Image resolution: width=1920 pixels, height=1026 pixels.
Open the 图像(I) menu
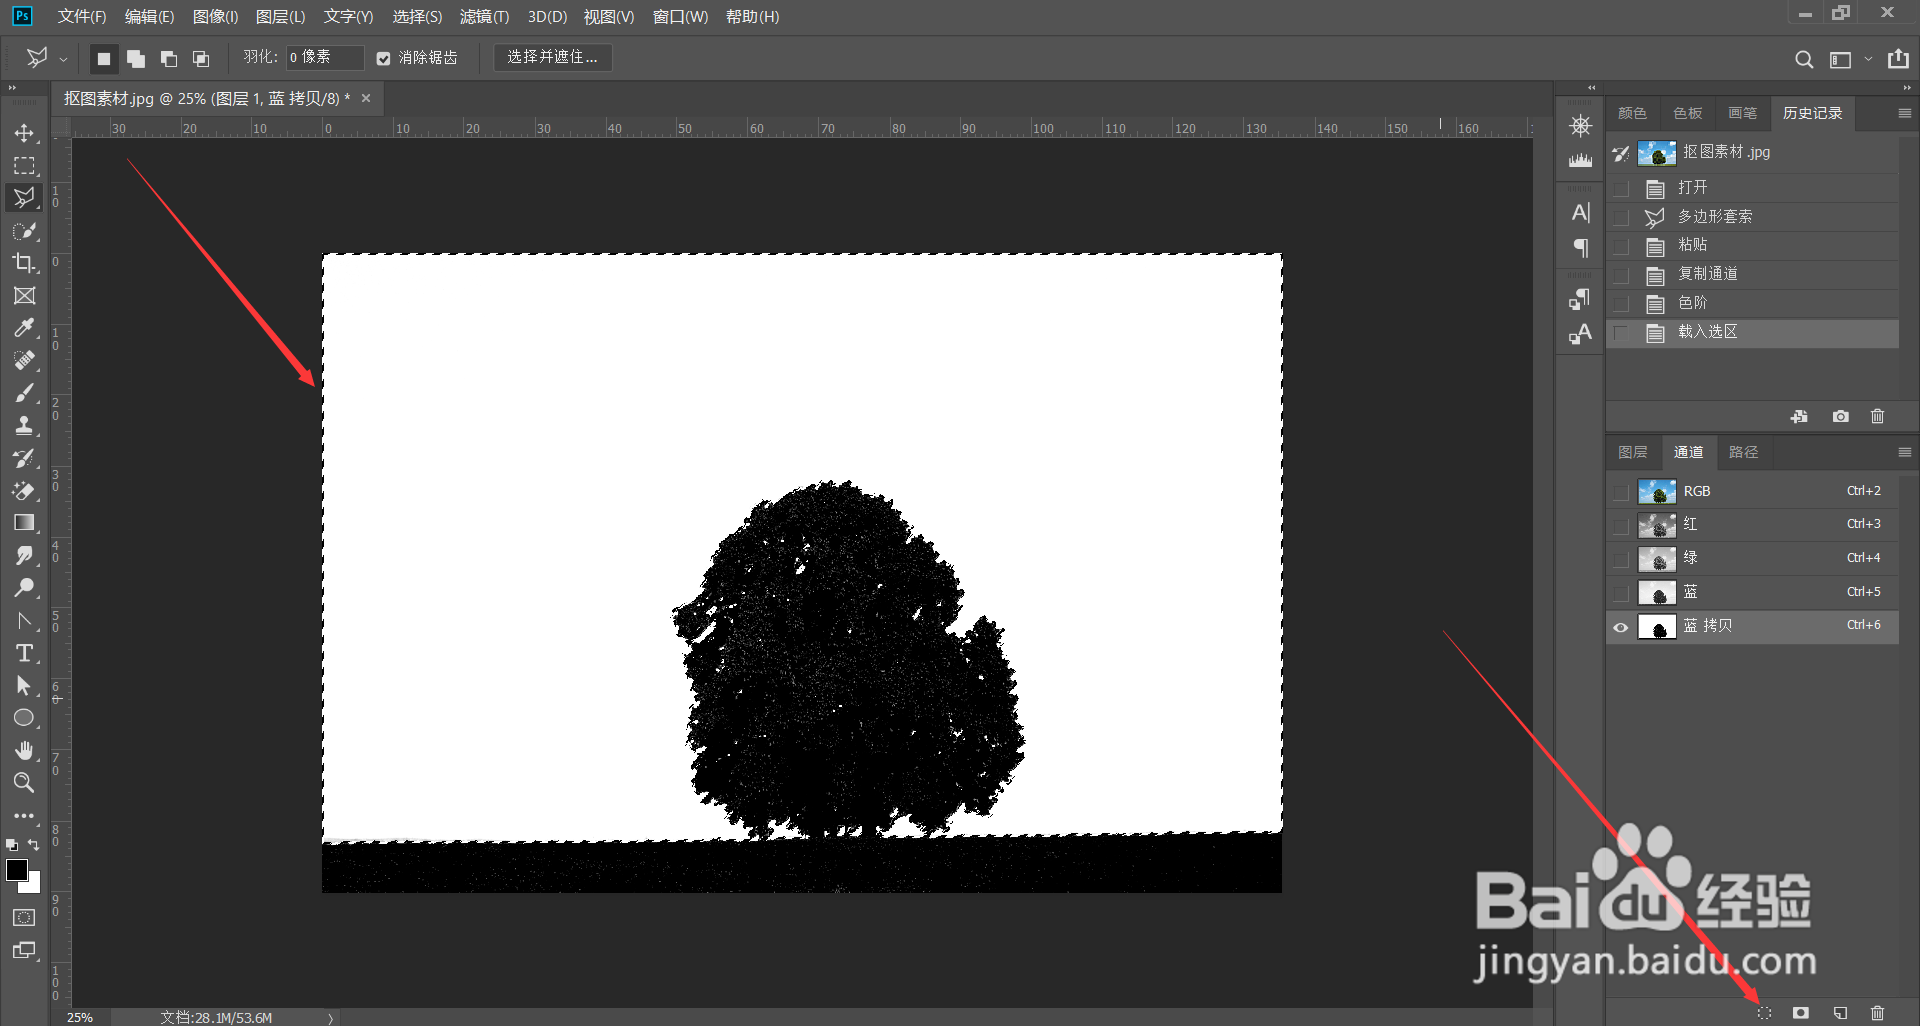(x=215, y=17)
